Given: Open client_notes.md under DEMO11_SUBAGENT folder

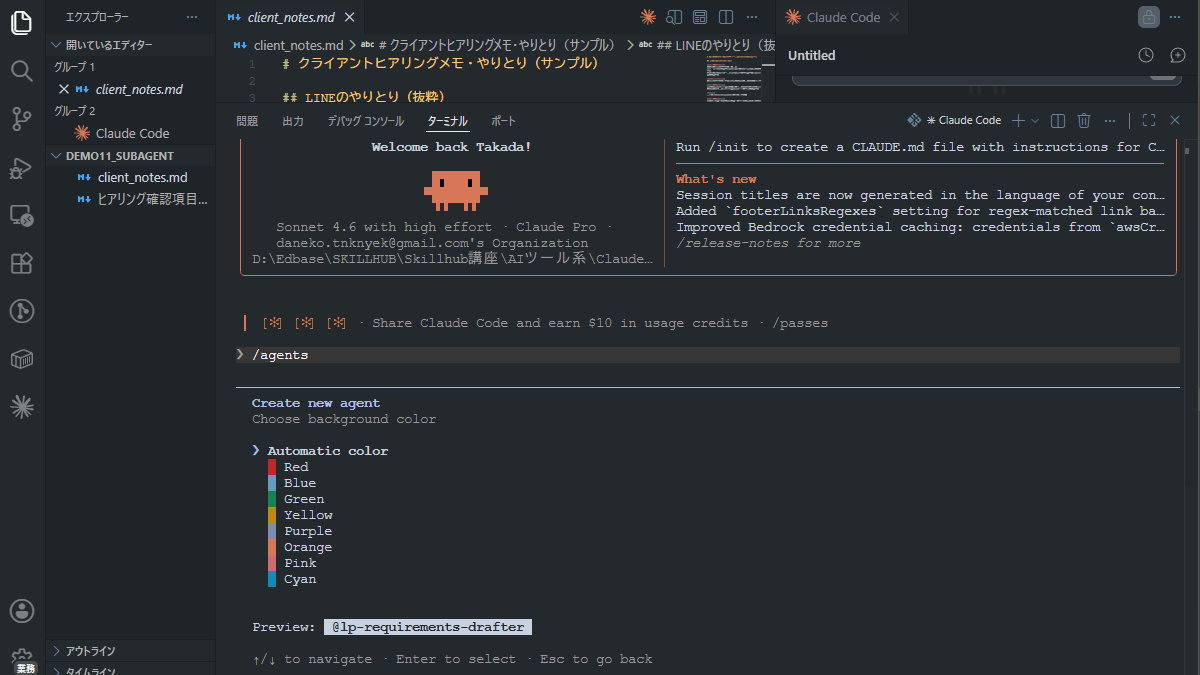Looking at the screenshot, I should pyautogui.click(x=131, y=177).
